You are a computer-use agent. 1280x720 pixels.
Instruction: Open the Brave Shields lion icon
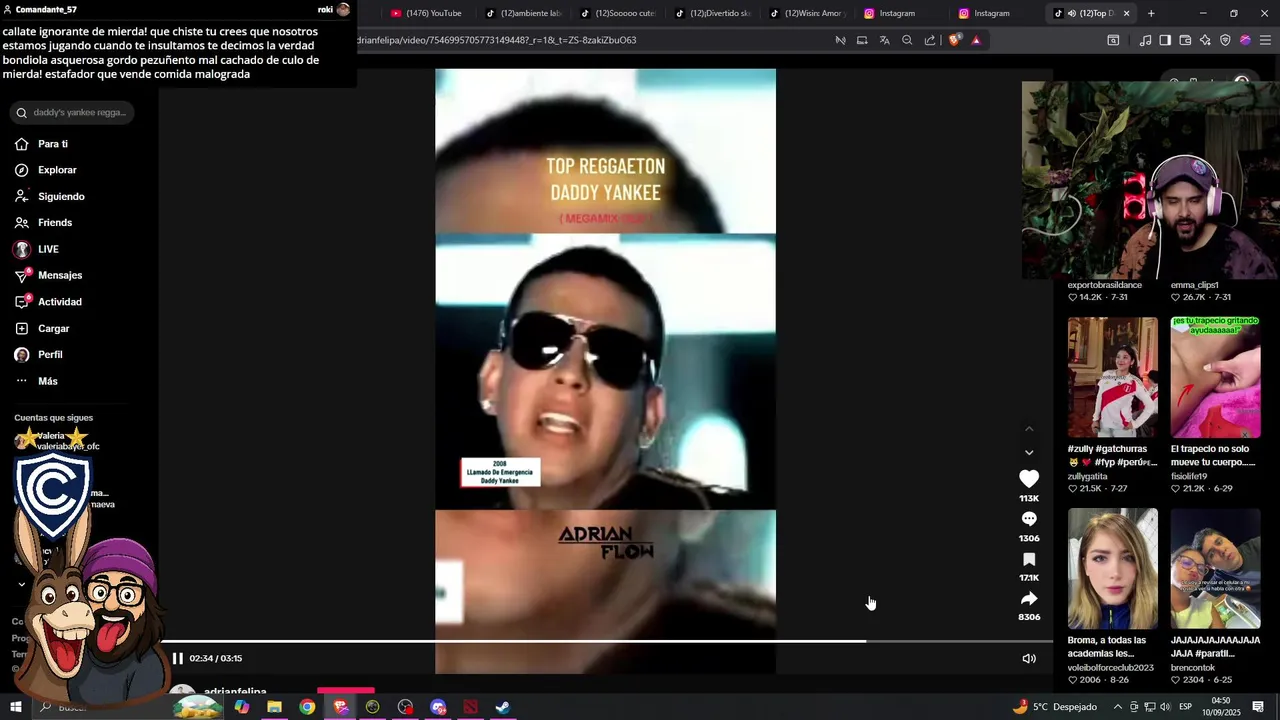click(955, 40)
